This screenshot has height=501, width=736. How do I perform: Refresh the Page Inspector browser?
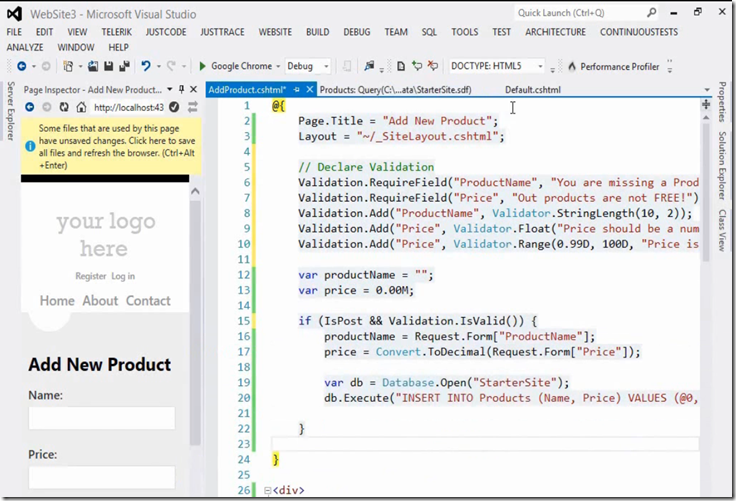tap(64, 108)
